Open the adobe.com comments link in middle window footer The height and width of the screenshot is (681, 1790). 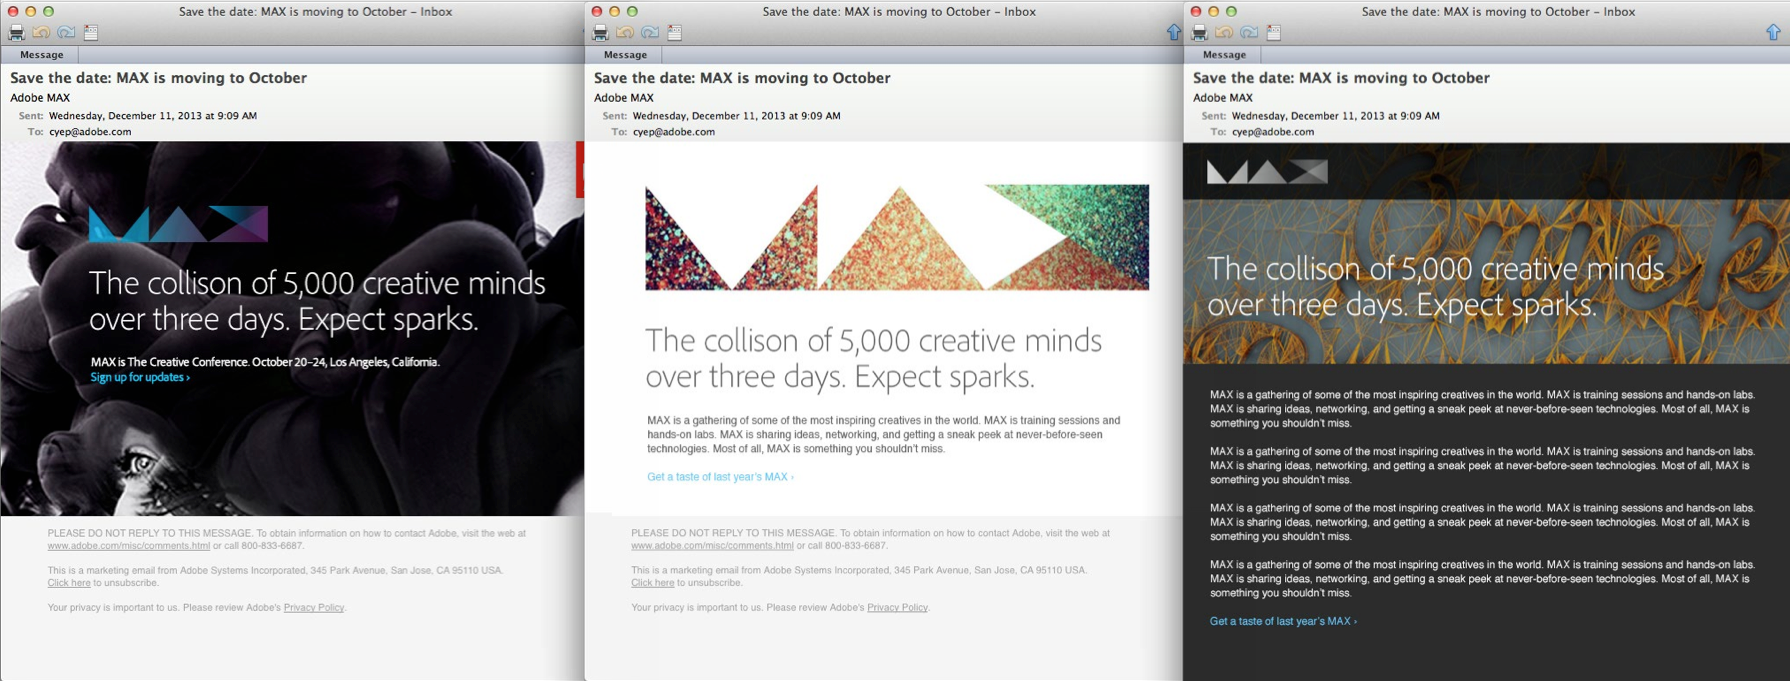(x=712, y=546)
